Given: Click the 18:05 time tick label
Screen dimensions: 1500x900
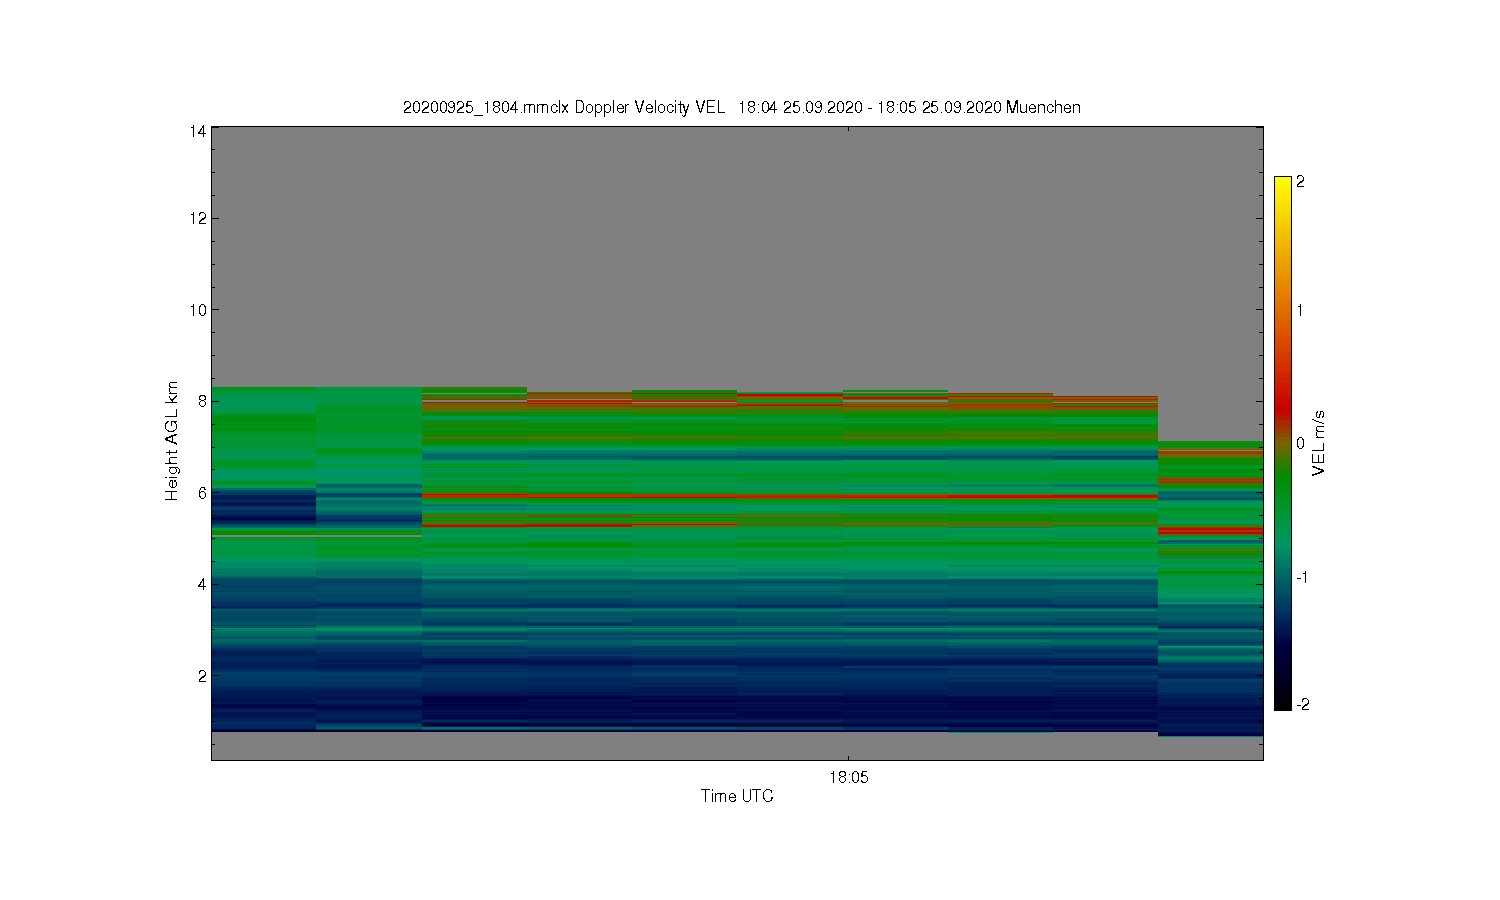Looking at the screenshot, I should [848, 777].
